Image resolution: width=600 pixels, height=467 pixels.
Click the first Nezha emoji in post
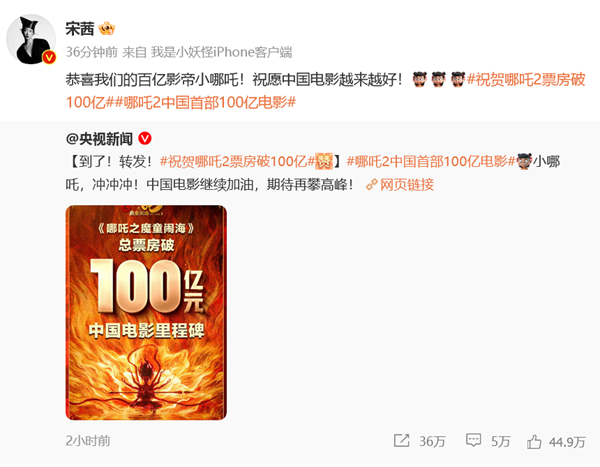pyautogui.click(x=420, y=80)
